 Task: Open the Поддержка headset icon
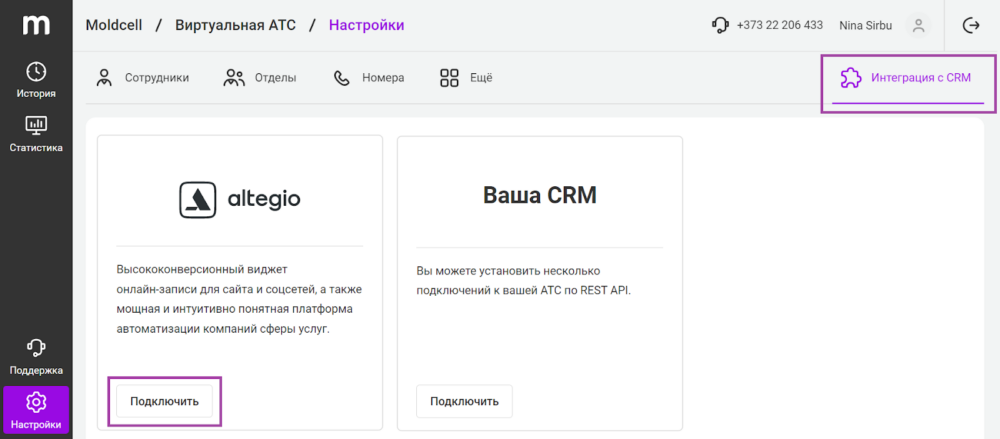[x=36, y=348]
